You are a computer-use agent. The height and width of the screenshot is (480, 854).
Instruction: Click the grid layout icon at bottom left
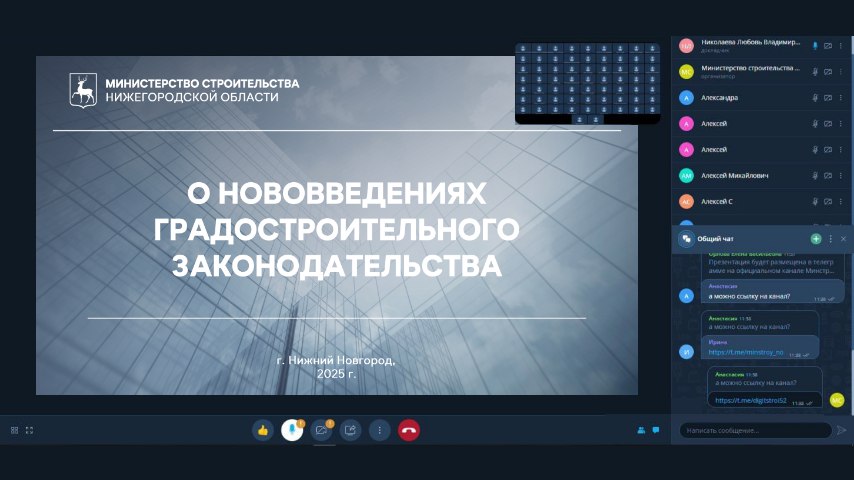click(14, 430)
